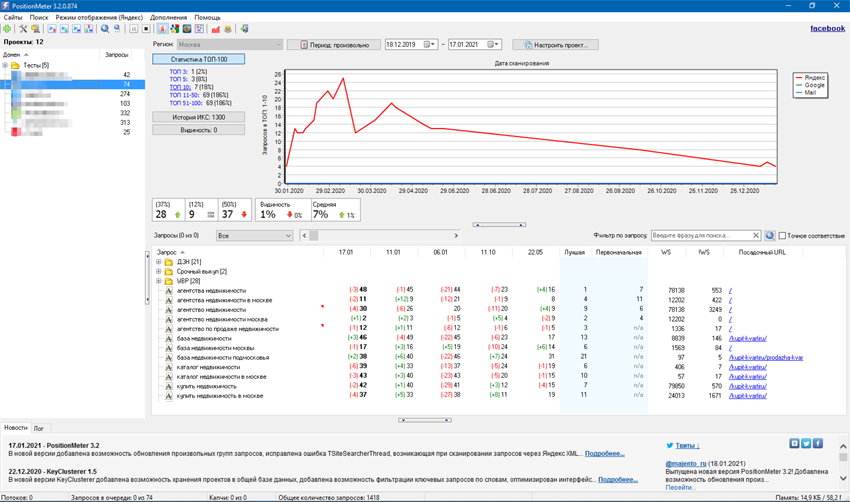Click the red bar chart toolbar icon
This screenshot has height=502, width=850.
point(216,29)
